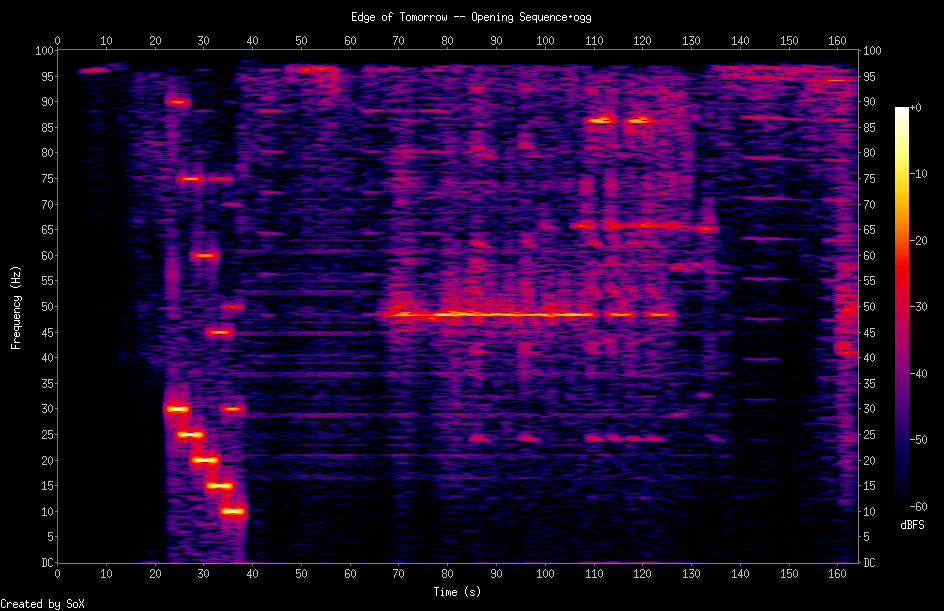Click the "-30" color scale tick

tap(919, 307)
